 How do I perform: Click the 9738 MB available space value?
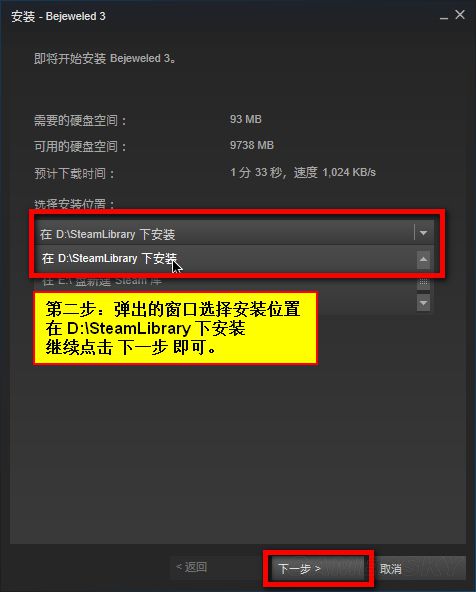click(252, 145)
